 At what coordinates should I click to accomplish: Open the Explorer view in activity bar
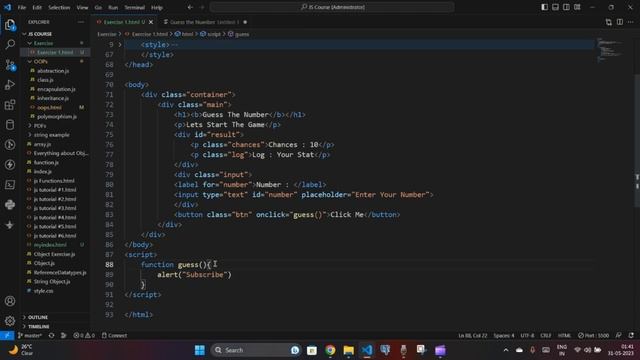pos(10,25)
